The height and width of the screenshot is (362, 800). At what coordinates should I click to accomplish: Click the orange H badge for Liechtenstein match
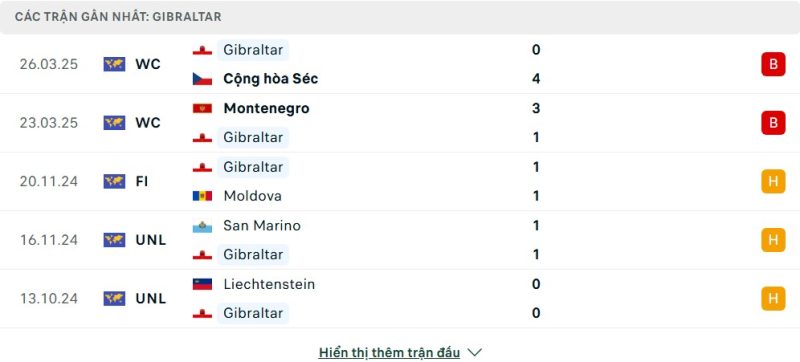tap(773, 299)
